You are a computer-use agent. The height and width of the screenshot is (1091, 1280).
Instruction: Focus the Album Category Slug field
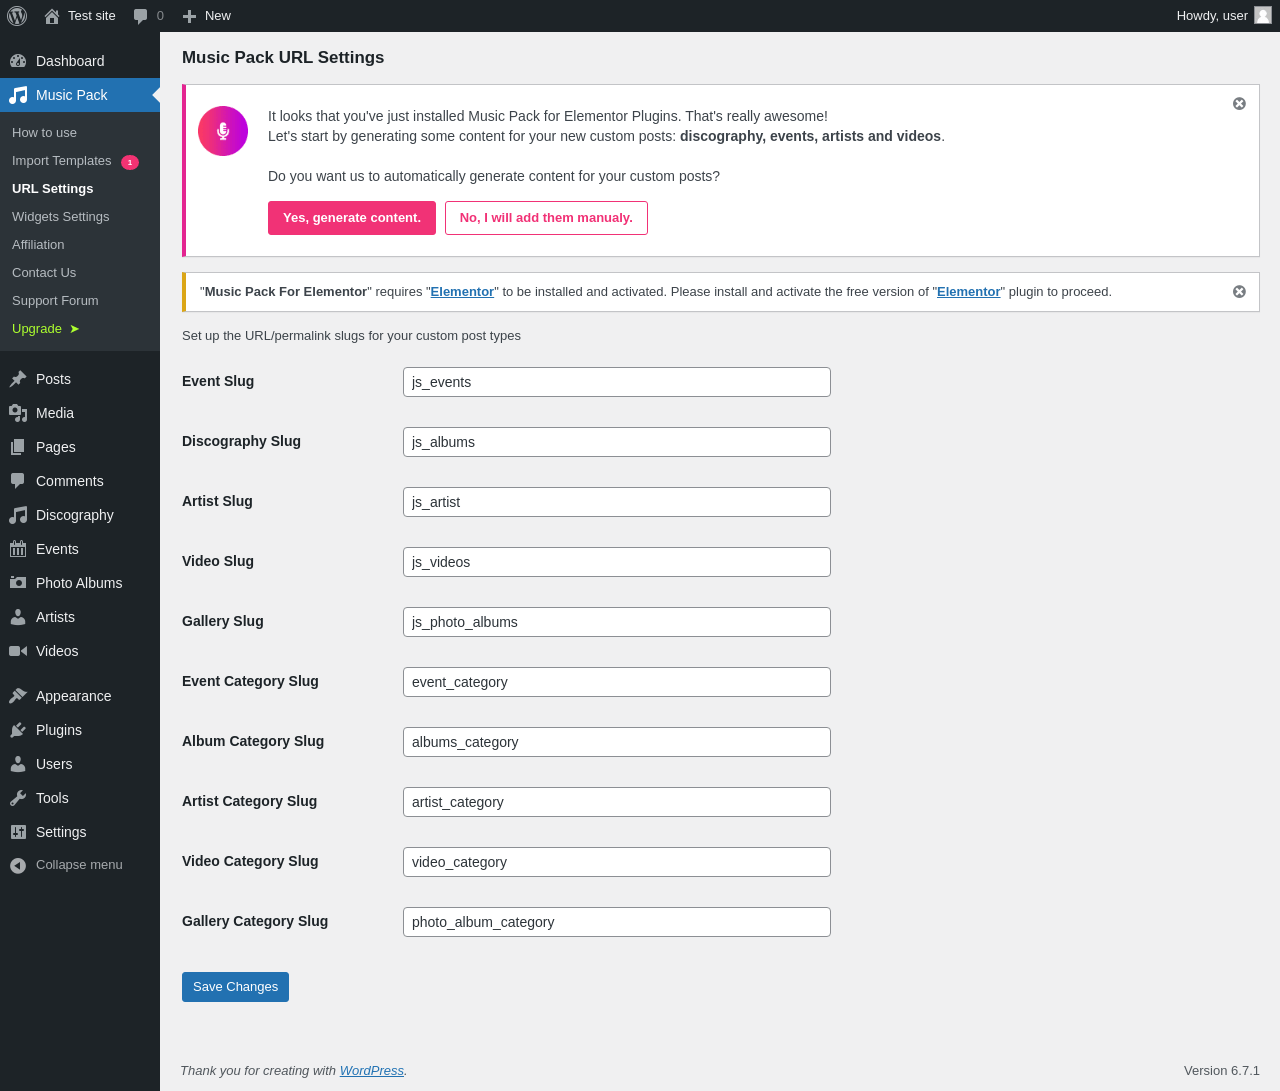point(617,742)
